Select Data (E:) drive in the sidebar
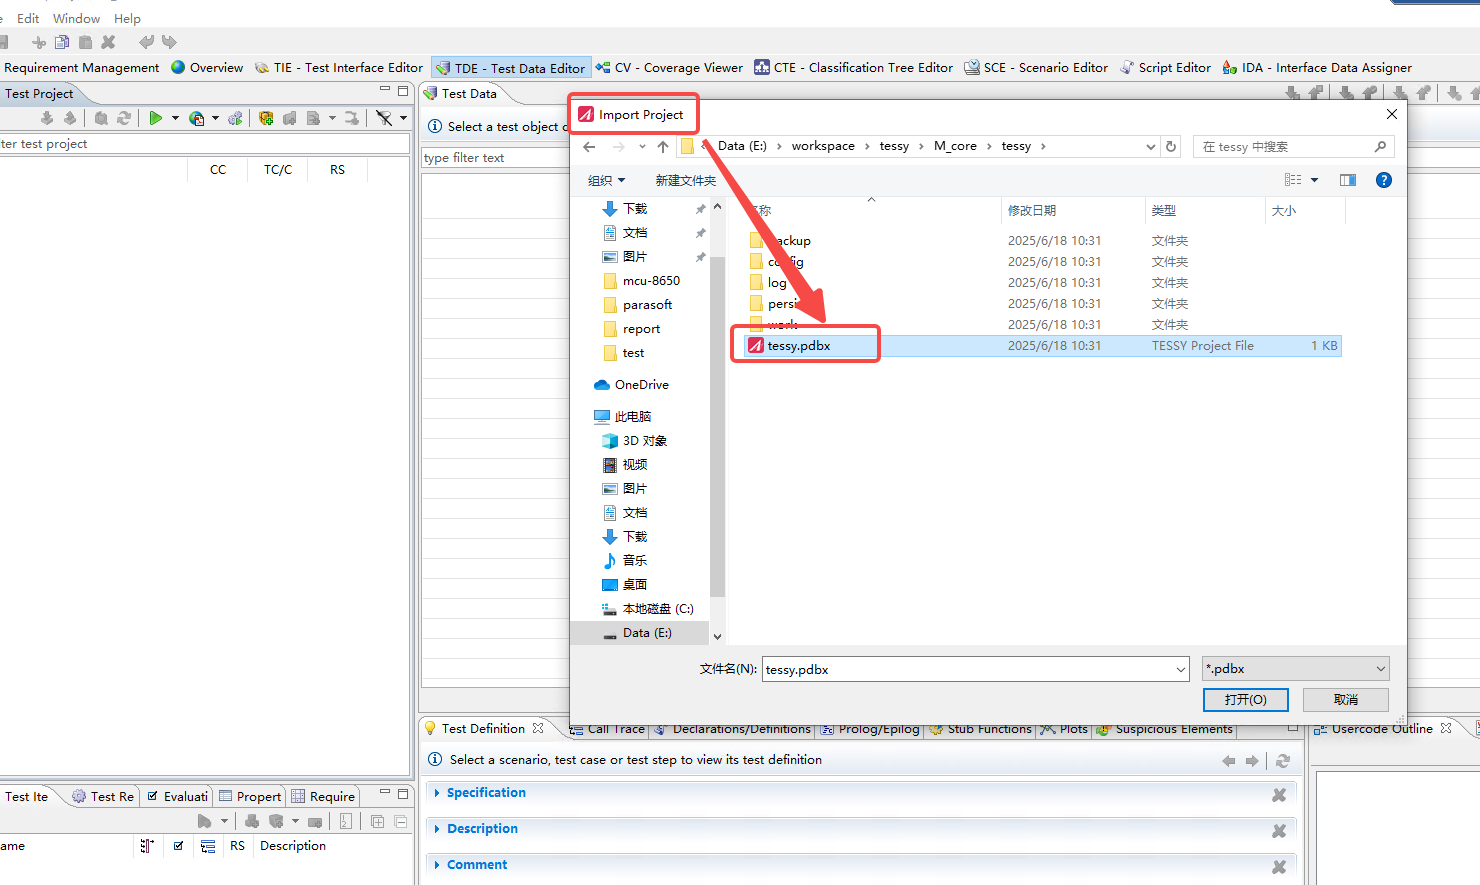Viewport: 1480px width, 885px height. (640, 633)
